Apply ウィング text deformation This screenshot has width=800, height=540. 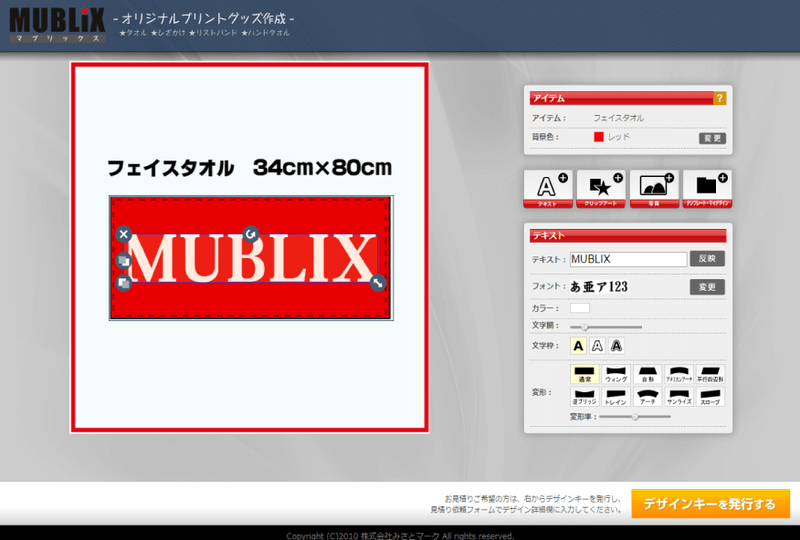(x=616, y=374)
